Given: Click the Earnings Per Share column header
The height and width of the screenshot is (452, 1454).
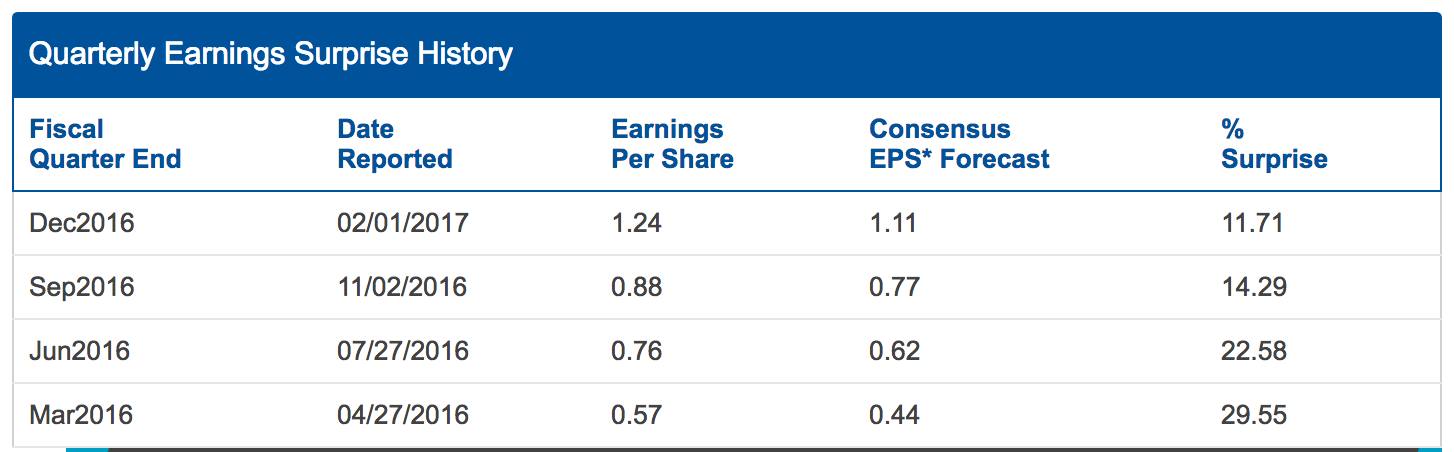Looking at the screenshot, I should tap(672, 144).
